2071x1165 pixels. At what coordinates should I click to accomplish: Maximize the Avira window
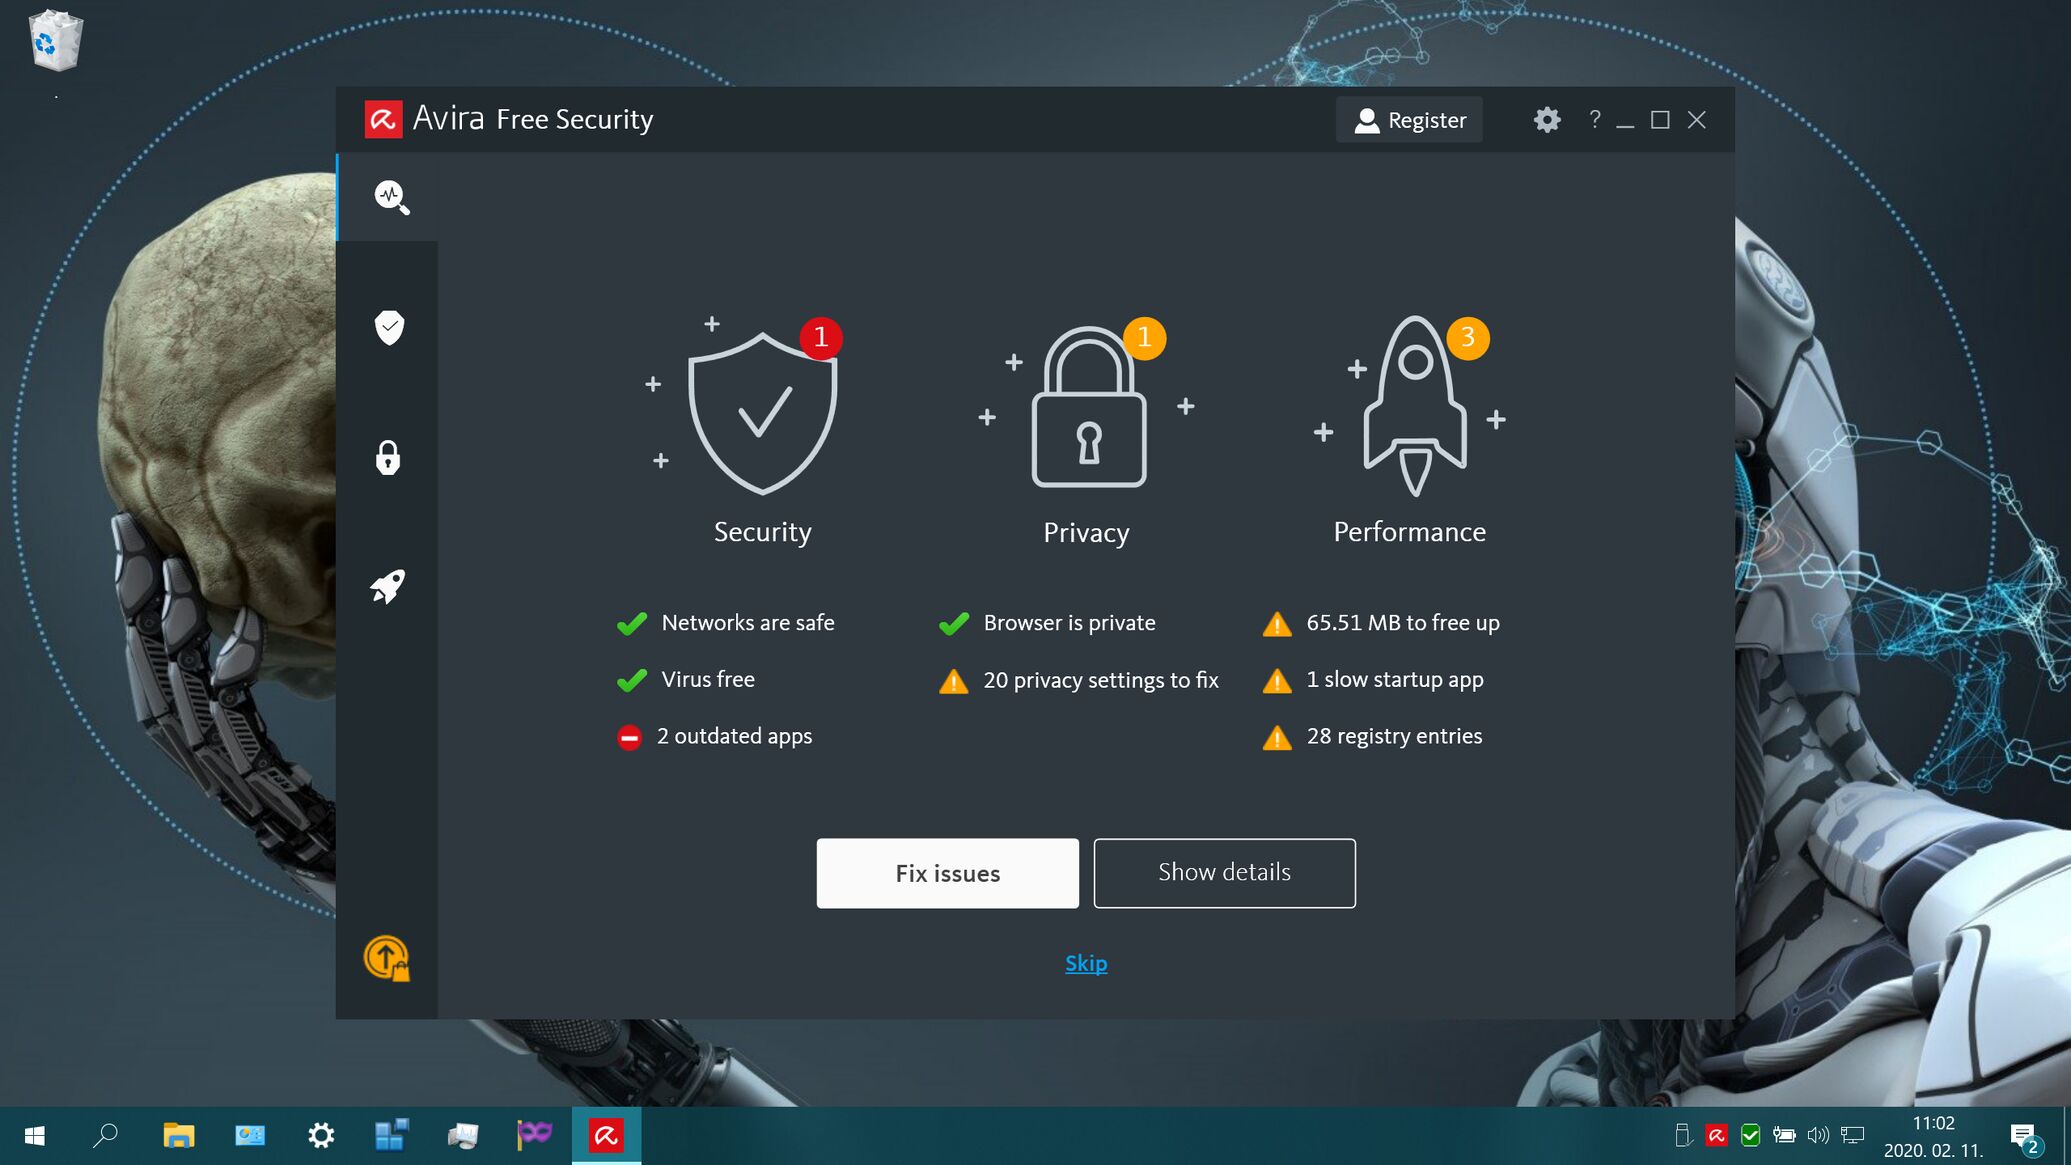(x=1660, y=120)
